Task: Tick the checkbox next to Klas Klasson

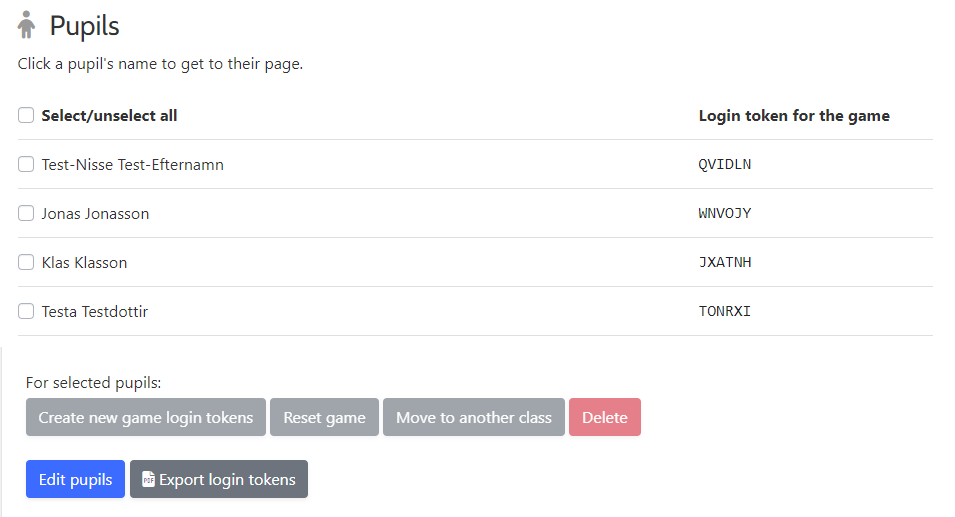Action: [26, 262]
